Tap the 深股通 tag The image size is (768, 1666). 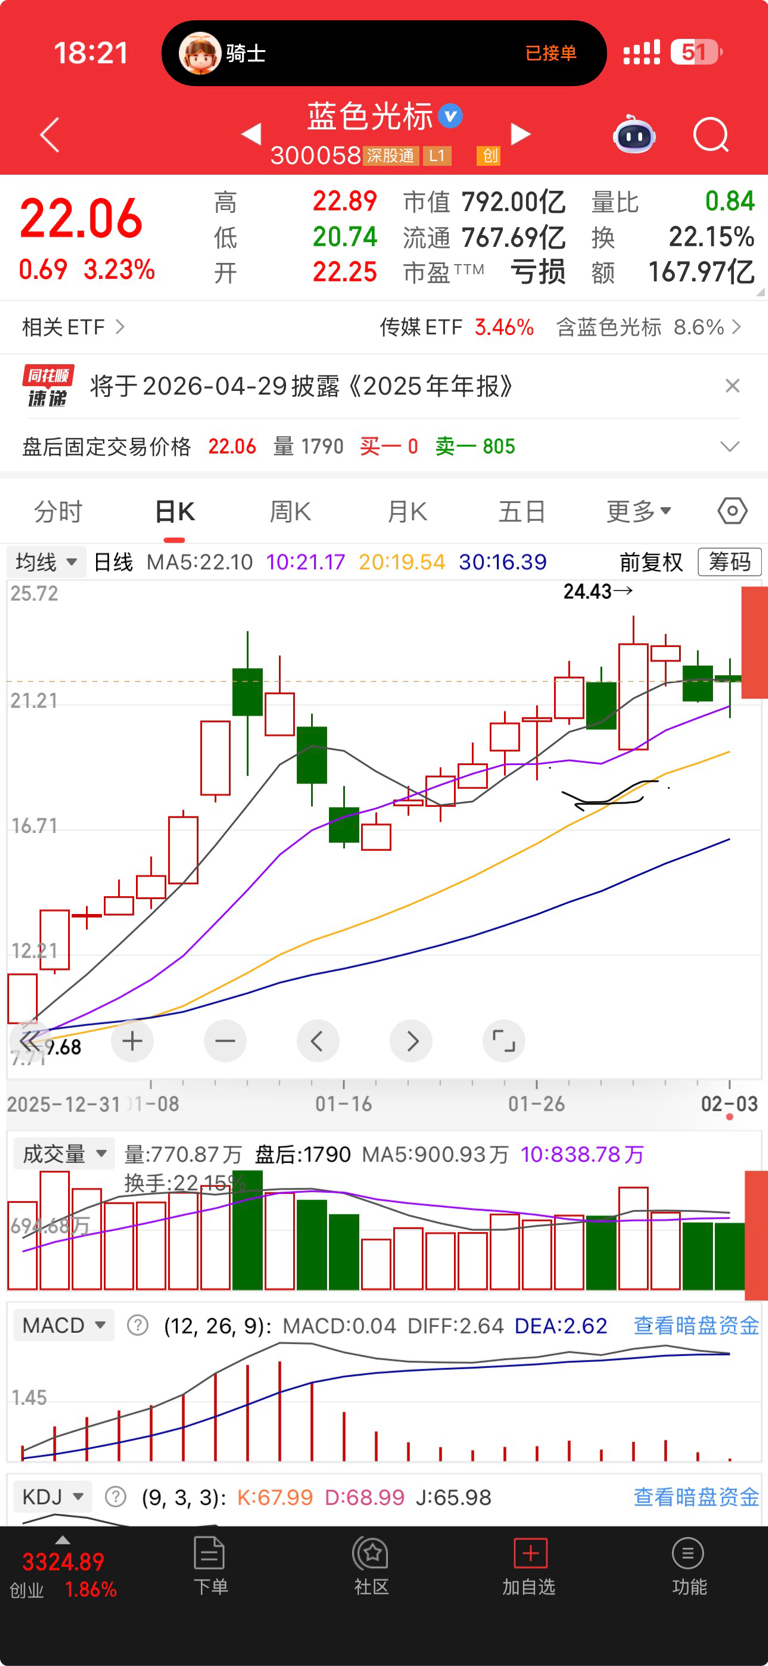click(x=390, y=156)
